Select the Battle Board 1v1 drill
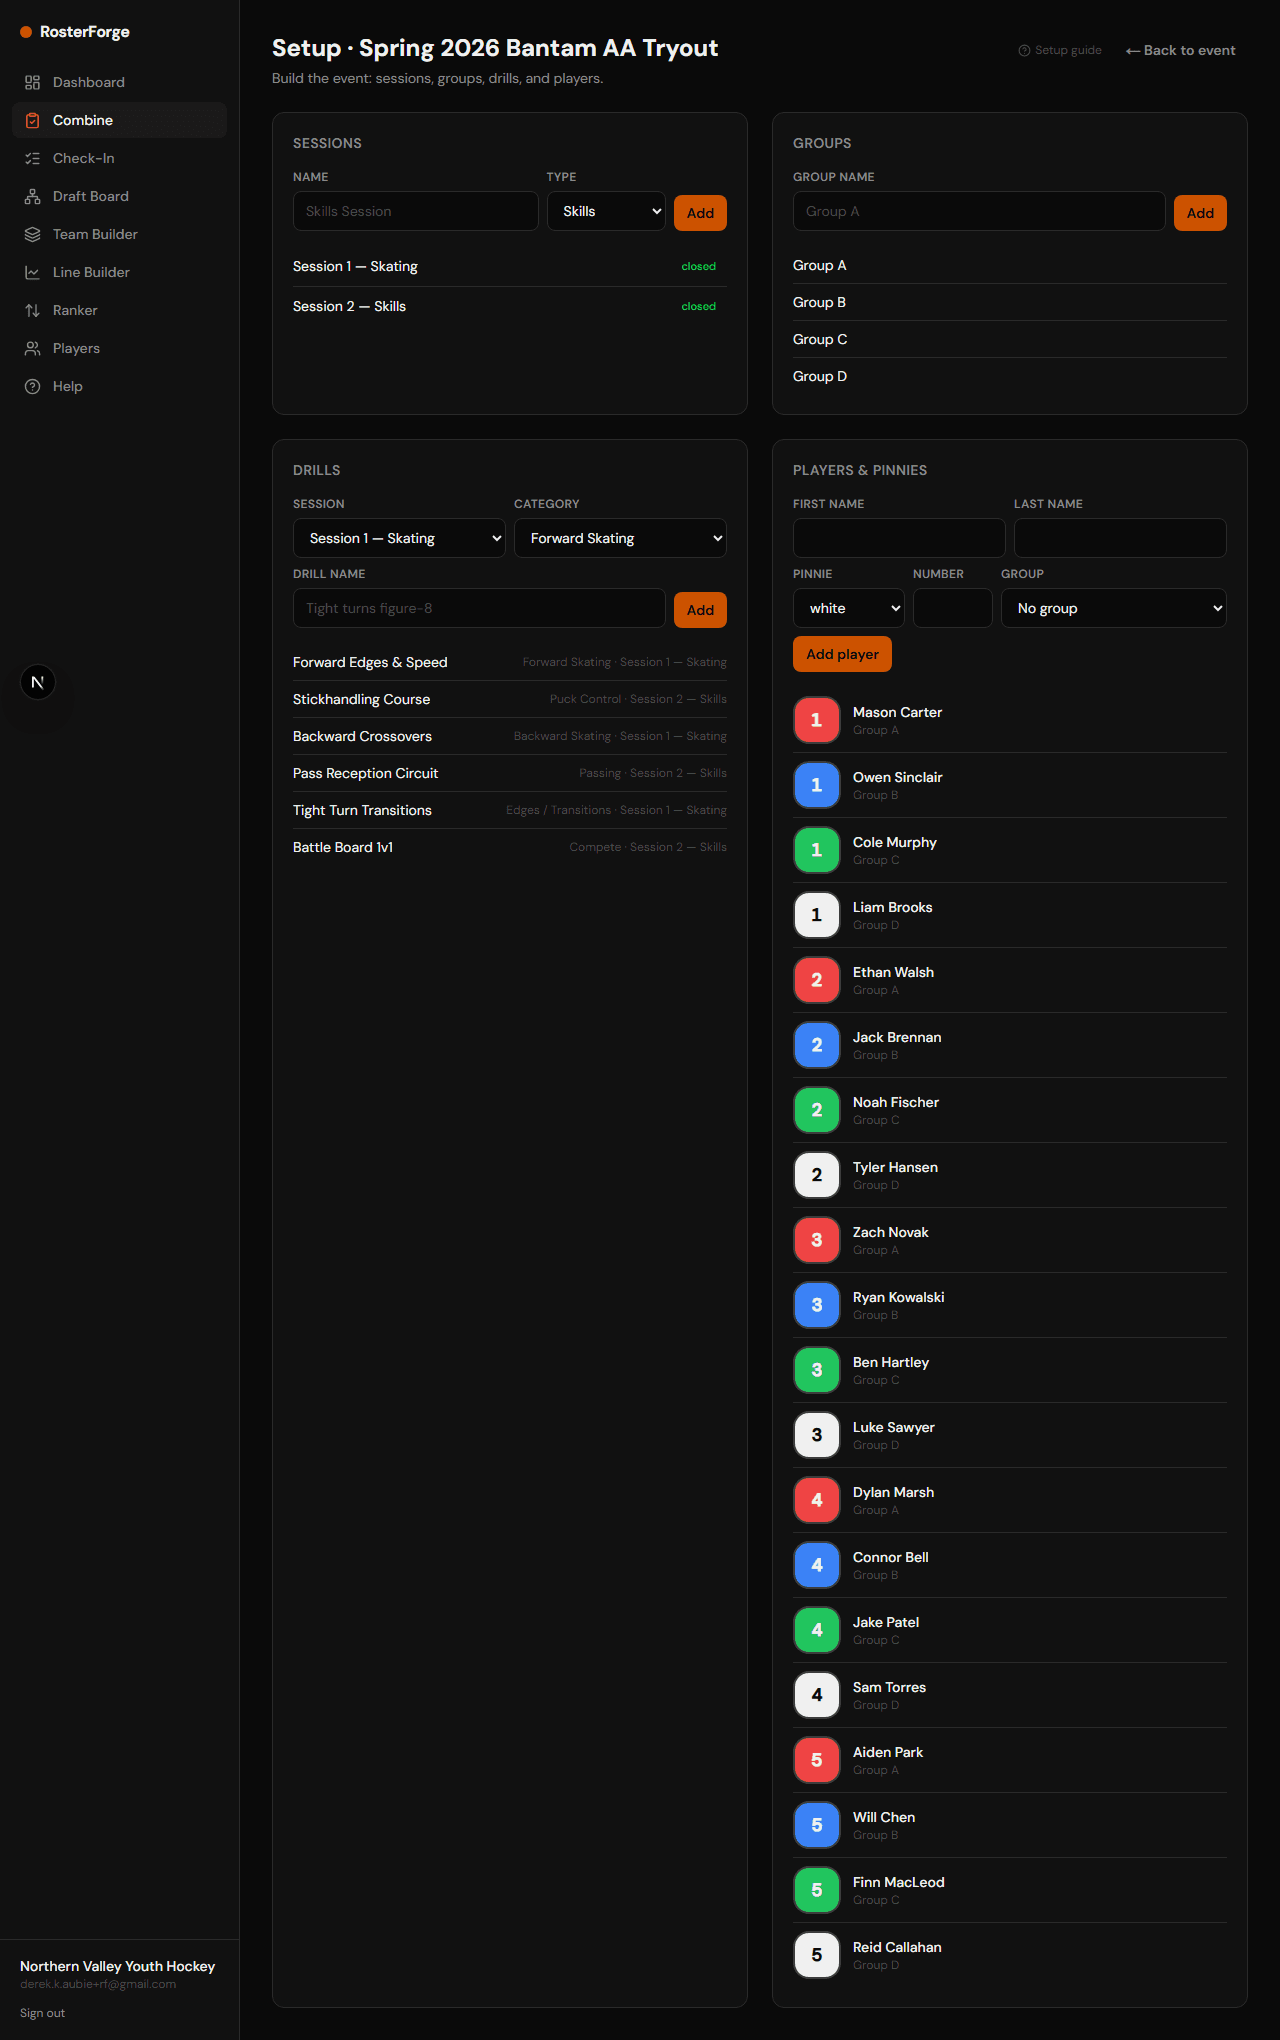This screenshot has width=1280, height=2040. [510, 847]
